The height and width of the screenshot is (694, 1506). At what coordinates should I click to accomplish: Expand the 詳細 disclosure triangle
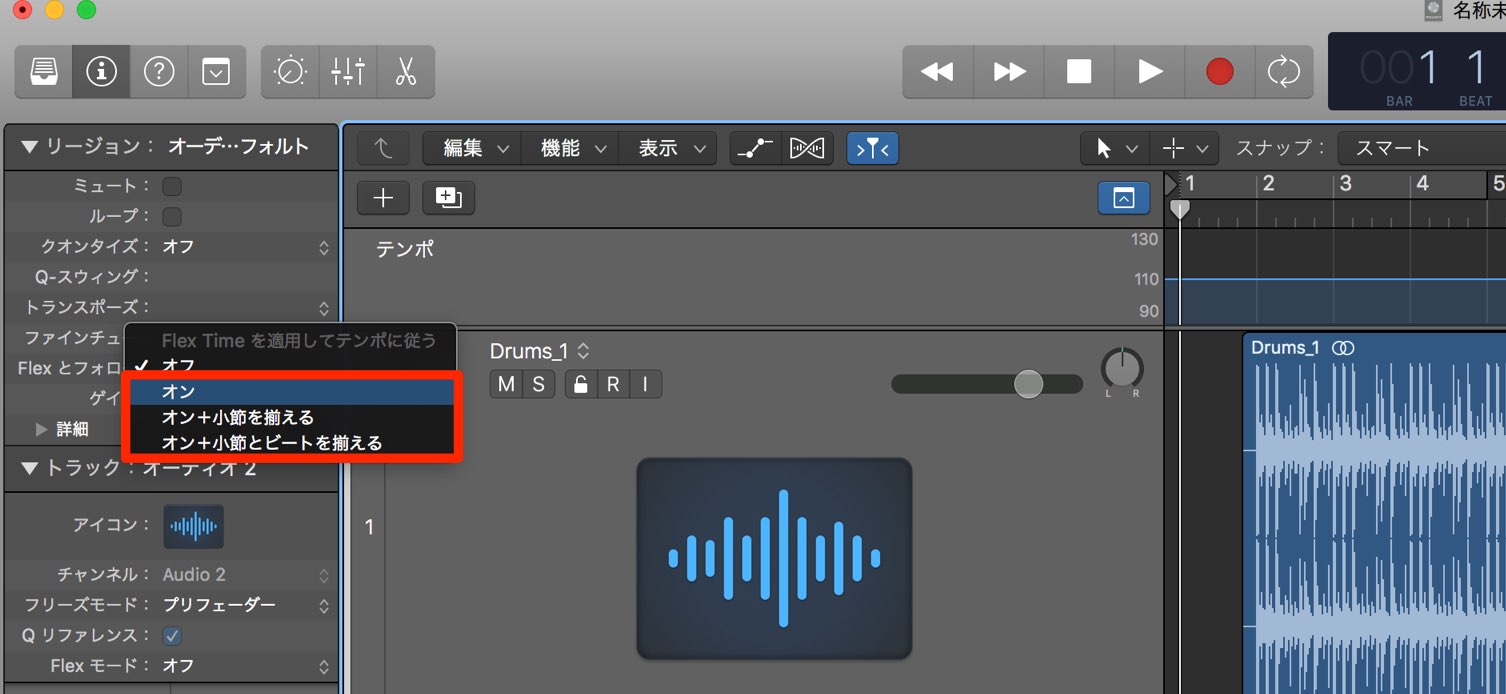click(41, 429)
